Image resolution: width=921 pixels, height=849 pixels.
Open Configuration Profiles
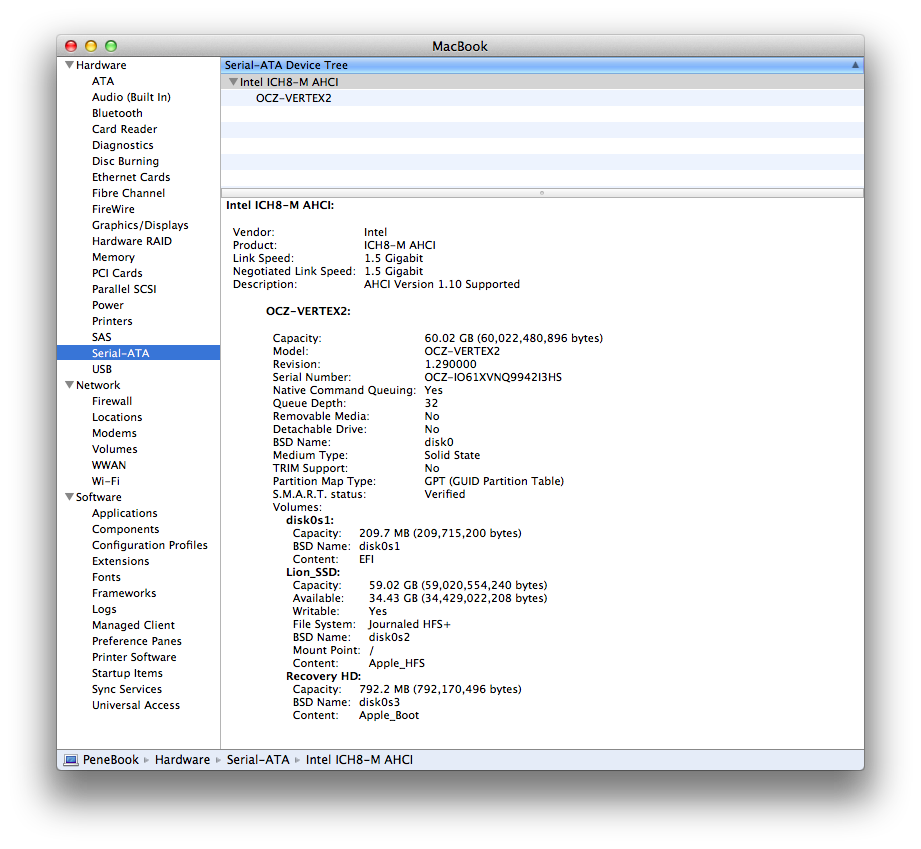click(x=150, y=545)
